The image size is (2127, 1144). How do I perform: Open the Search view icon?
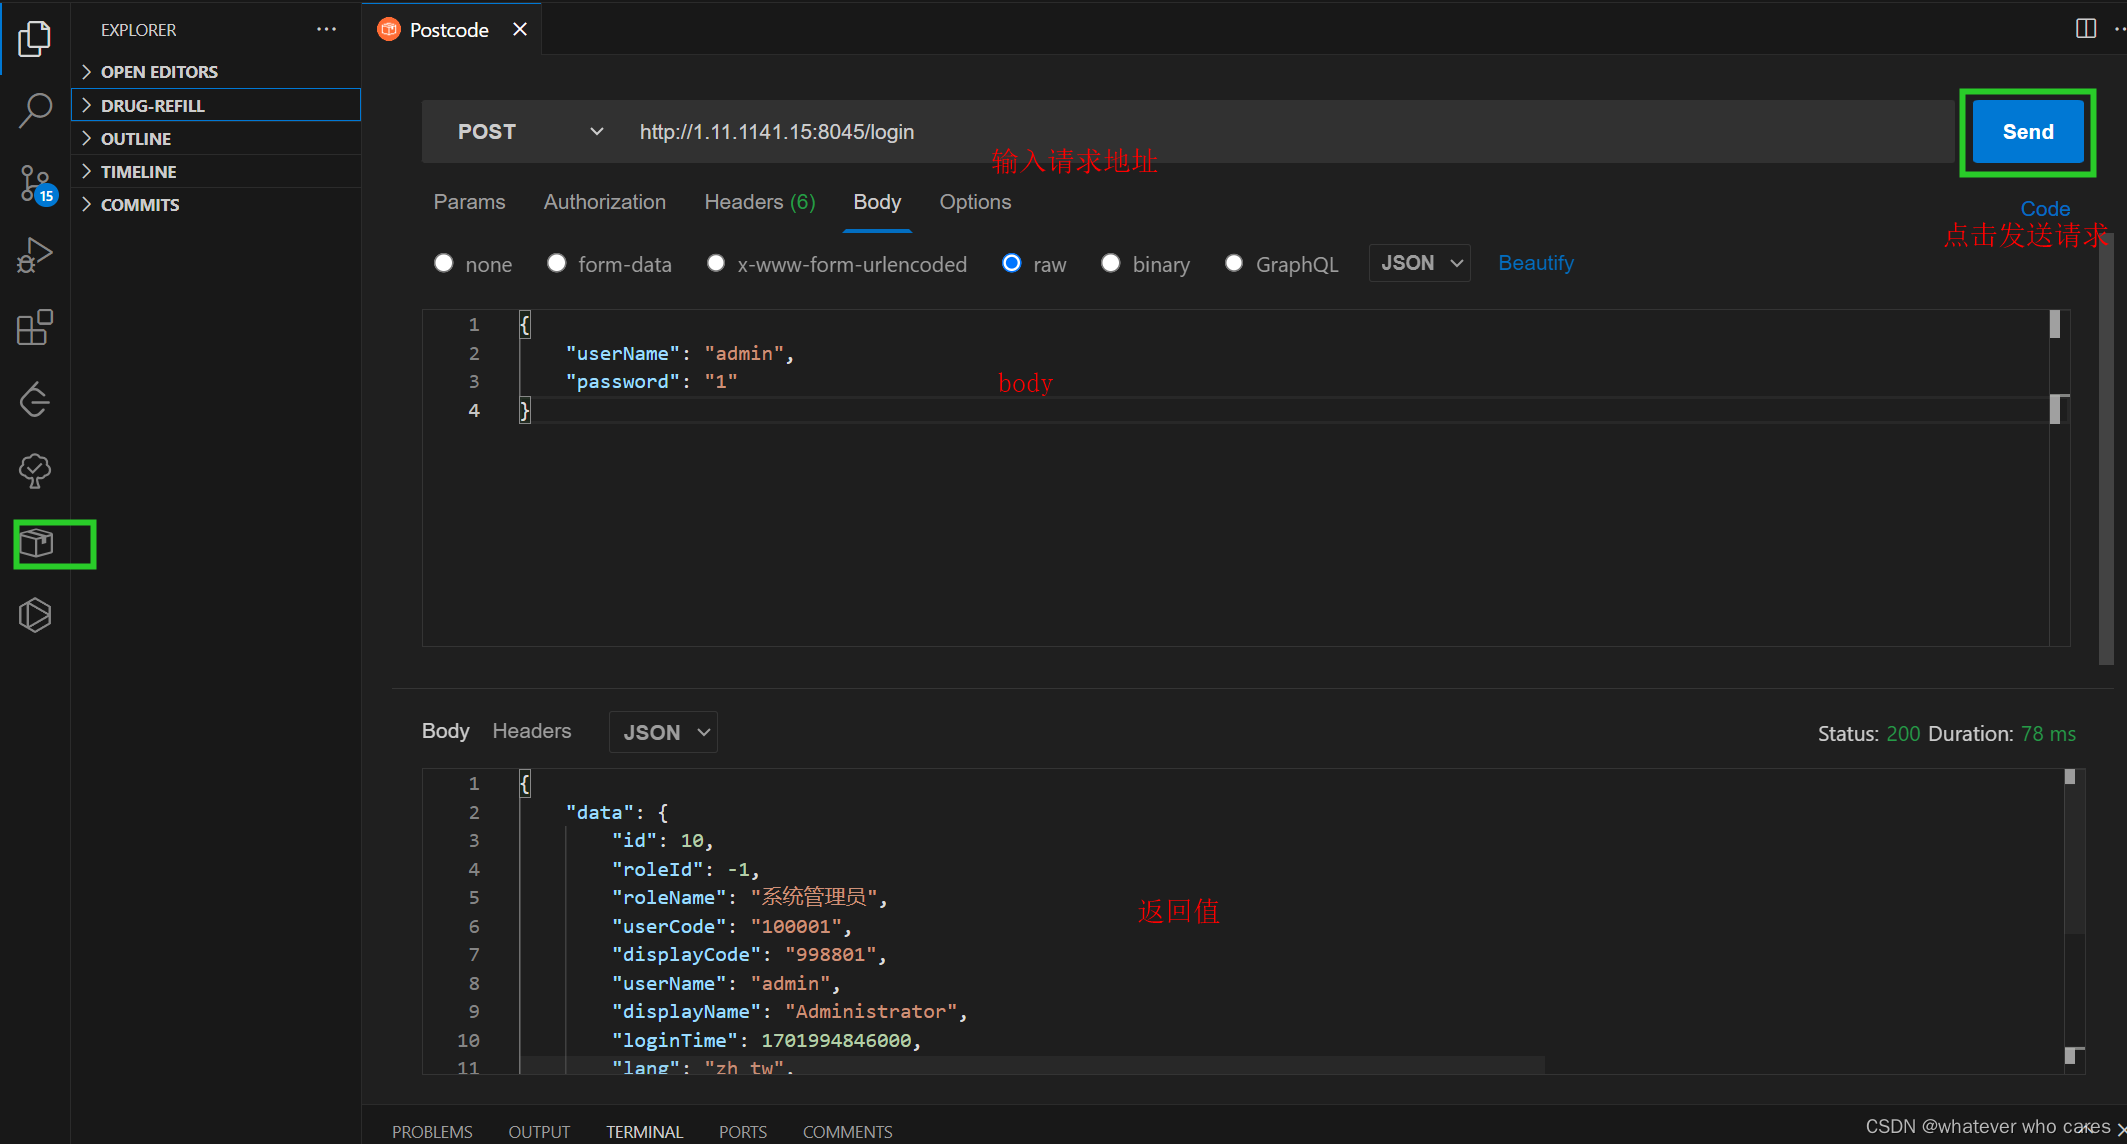click(x=35, y=110)
